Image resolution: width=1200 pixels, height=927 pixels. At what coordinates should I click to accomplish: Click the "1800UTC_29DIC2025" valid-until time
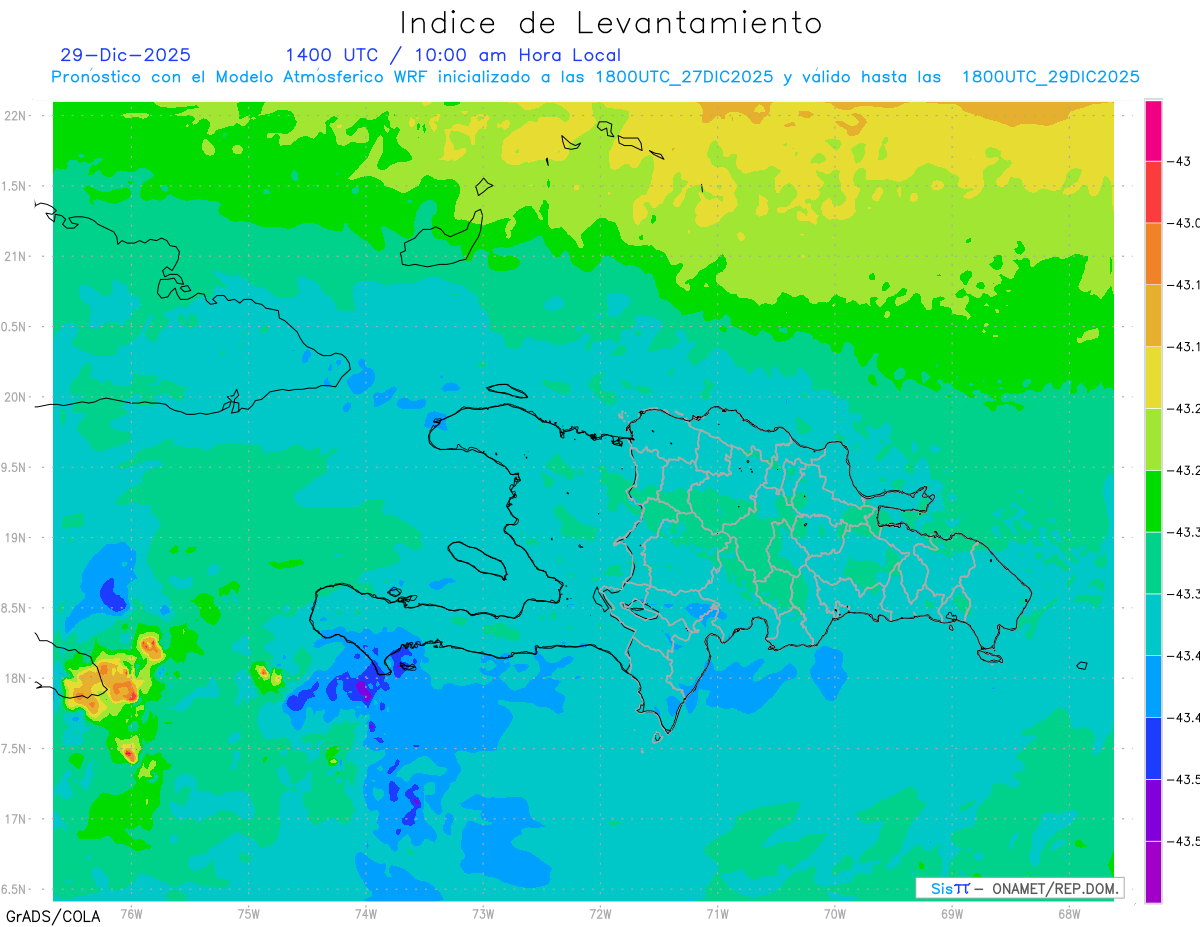coord(1051,77)
